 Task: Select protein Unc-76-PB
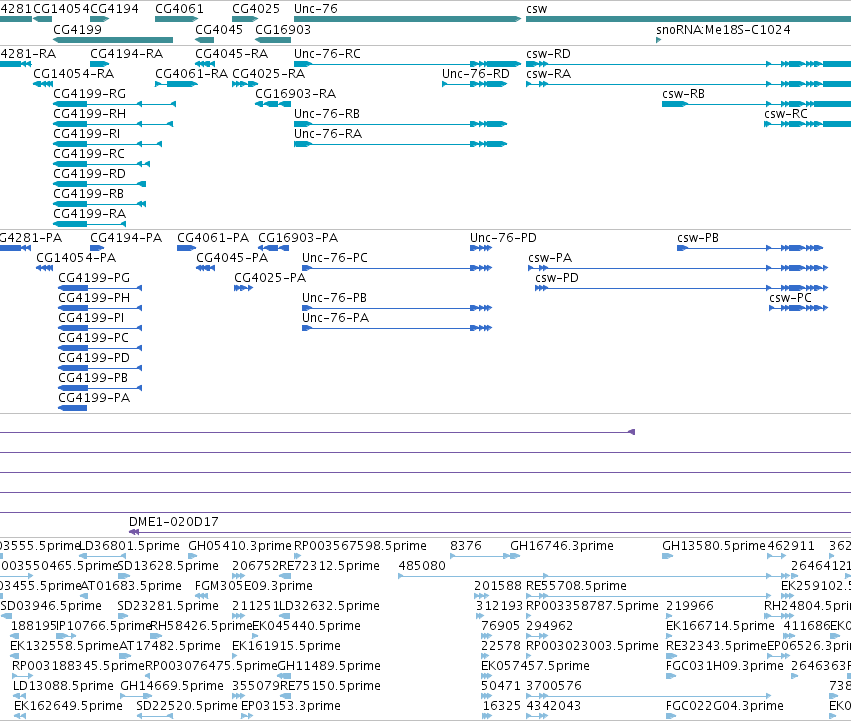pos(334,298)
